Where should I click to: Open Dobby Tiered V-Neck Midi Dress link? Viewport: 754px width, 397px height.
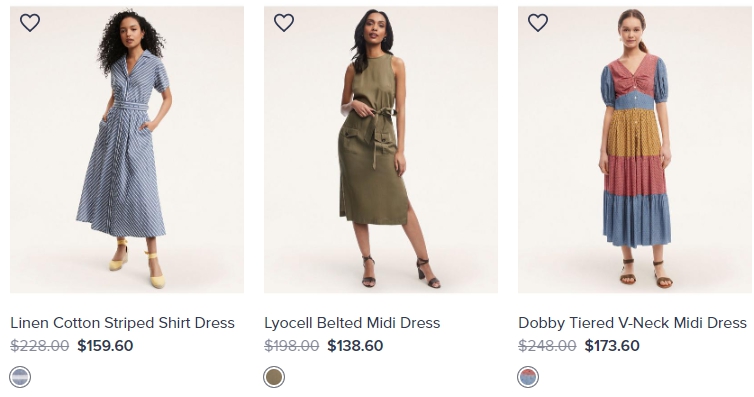[x=632, y=323]
